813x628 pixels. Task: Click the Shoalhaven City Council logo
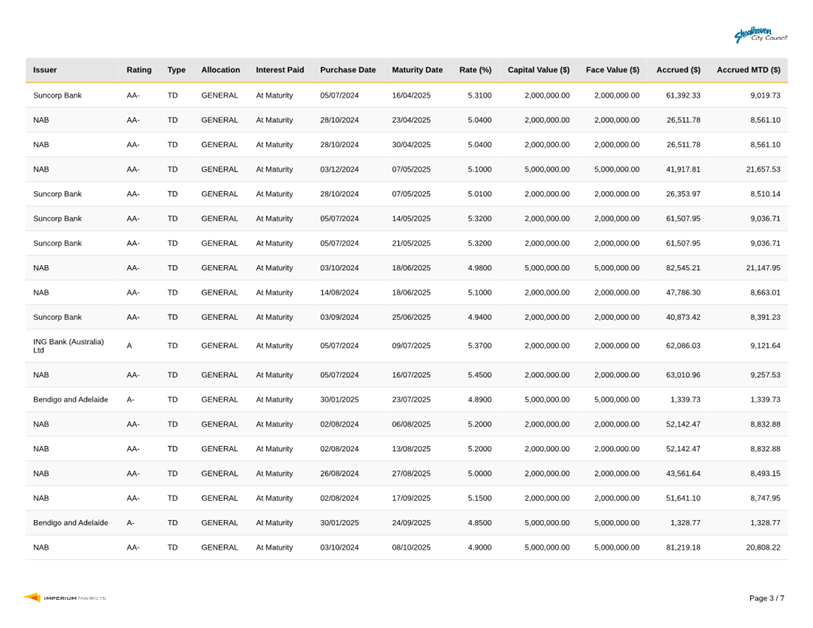760,36
